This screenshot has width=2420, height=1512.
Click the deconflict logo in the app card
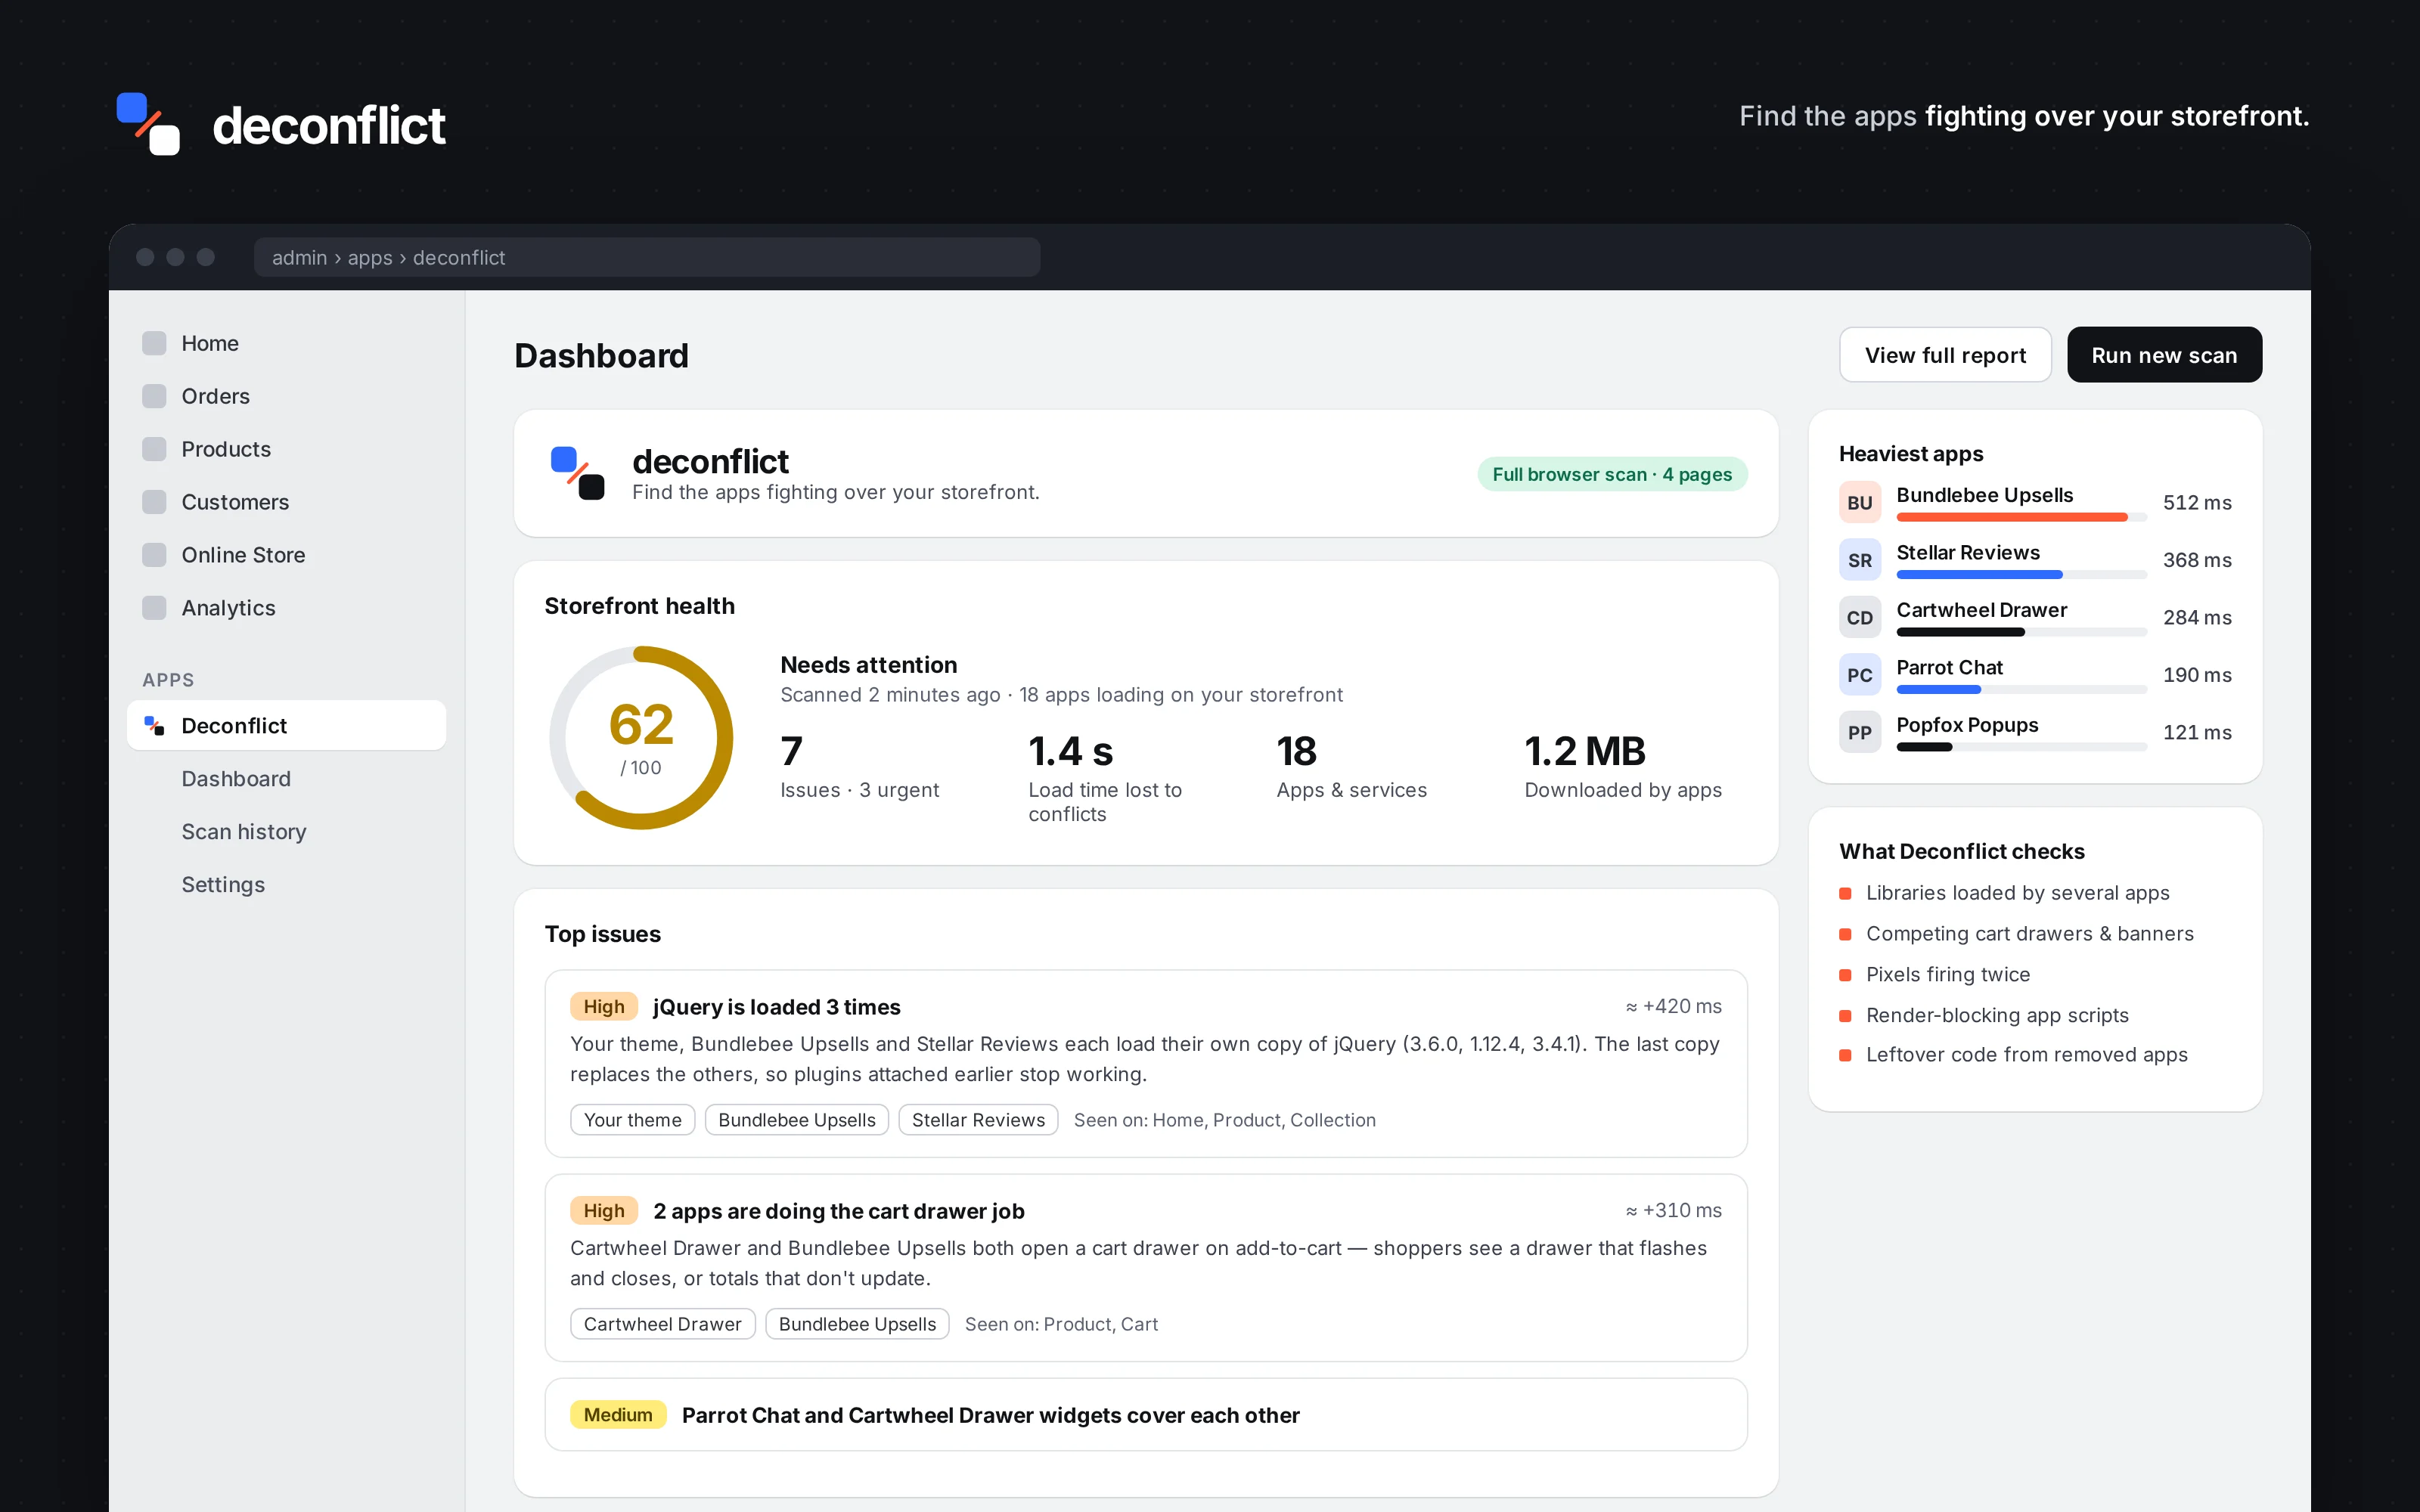coord(578,473)
